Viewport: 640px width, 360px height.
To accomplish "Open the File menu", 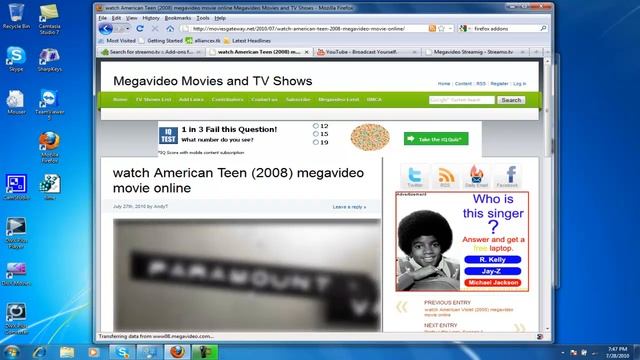I will 102,18.
